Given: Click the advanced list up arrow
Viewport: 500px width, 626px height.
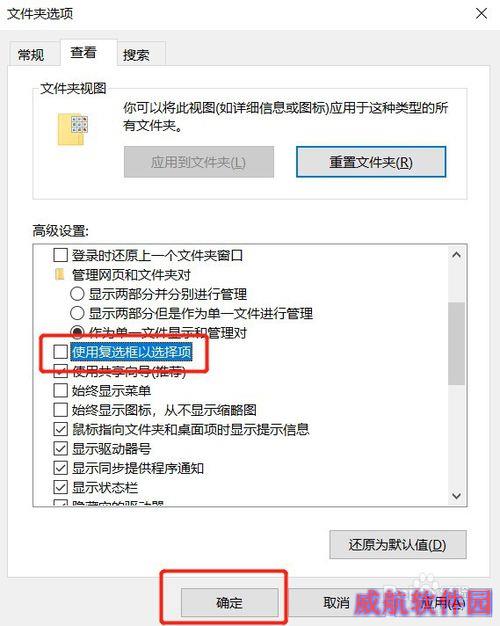Looking at the screenshot, I should pyautogui.click(x=456, y=255).
